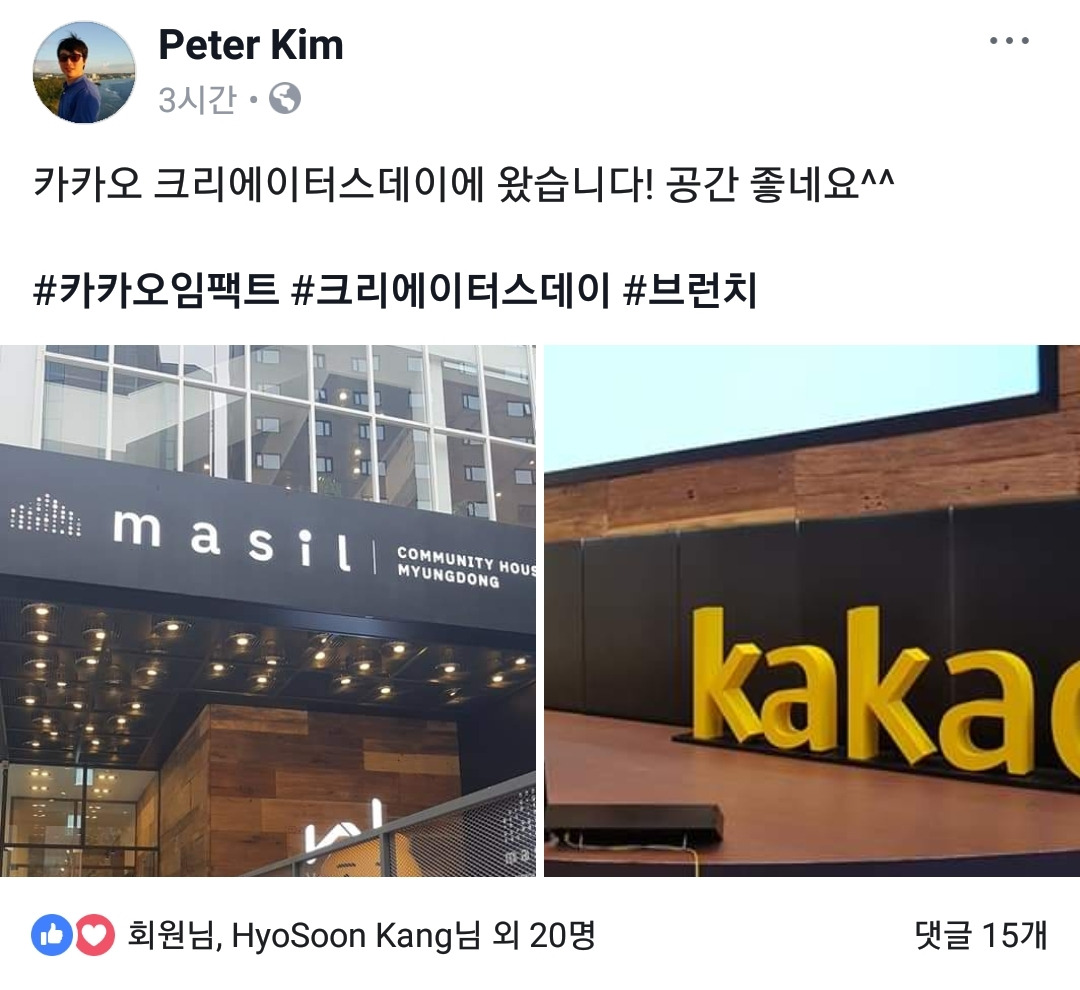Click the masil sign in left photo
Viewport: 1080px width, 990px height.
tap(231, 539)
